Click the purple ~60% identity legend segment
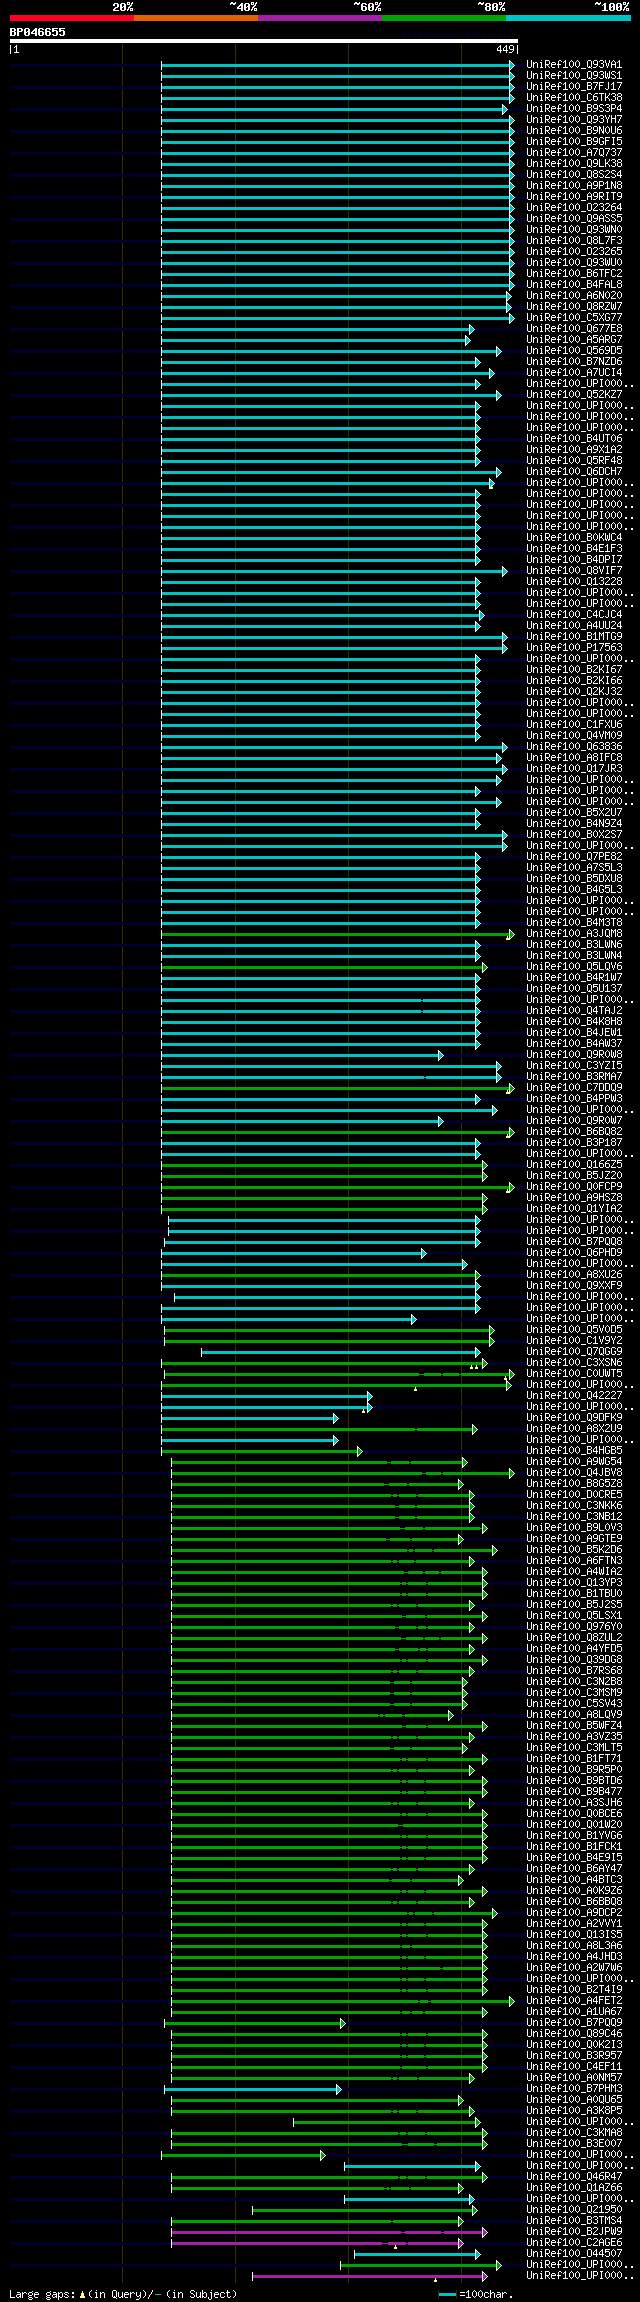The image size is (640, 2302). tap(319, 18)
